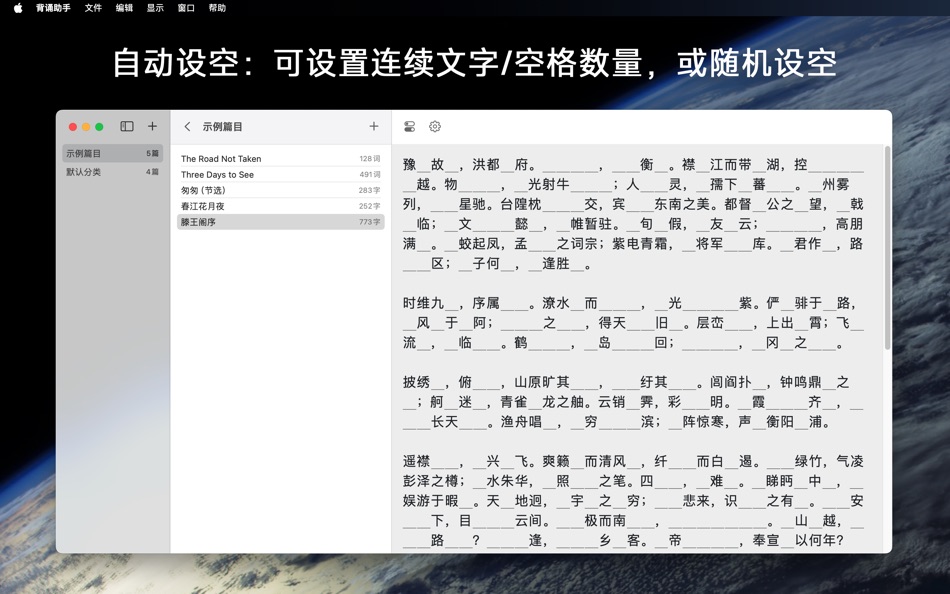Toggle the sidebar visibility icon

point(126,126)
